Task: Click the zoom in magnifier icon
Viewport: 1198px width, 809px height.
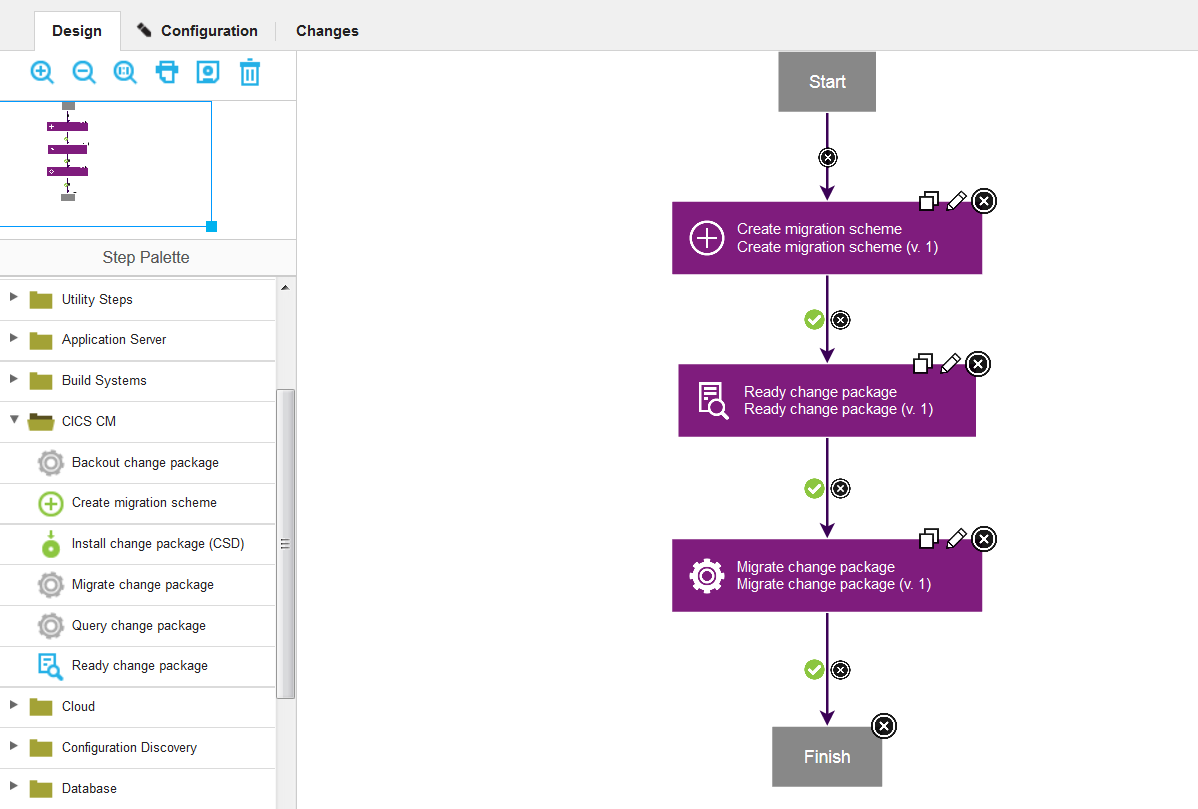Action: pos(42,72)
